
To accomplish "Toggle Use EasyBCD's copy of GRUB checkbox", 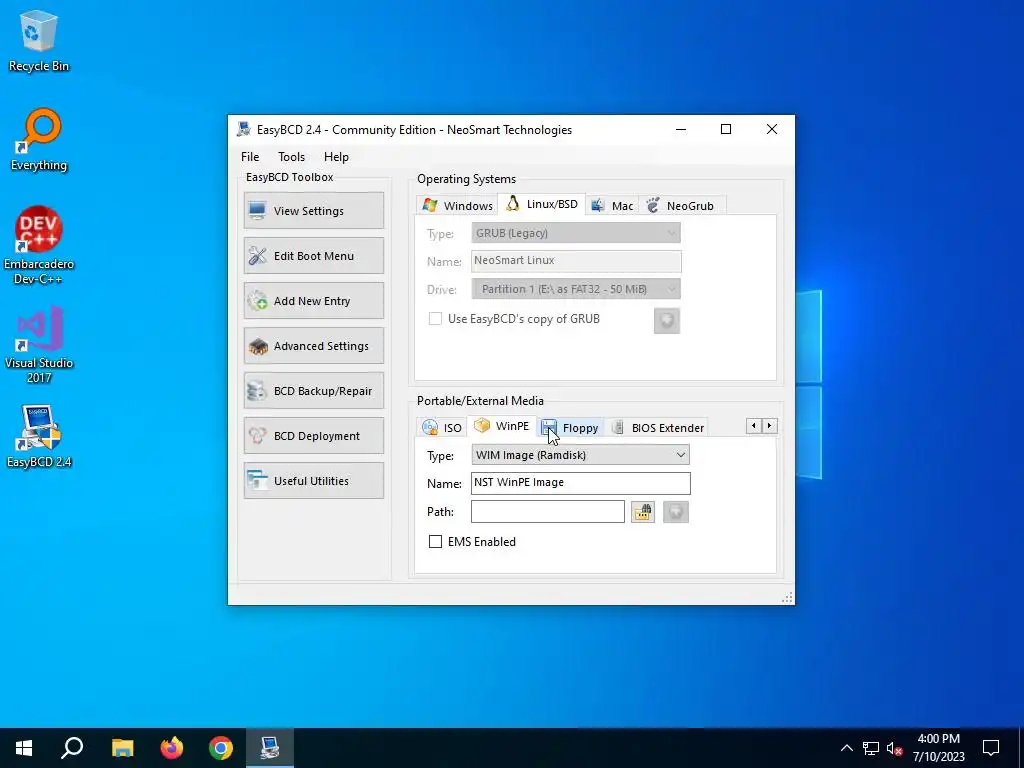I will click(435, 319).
